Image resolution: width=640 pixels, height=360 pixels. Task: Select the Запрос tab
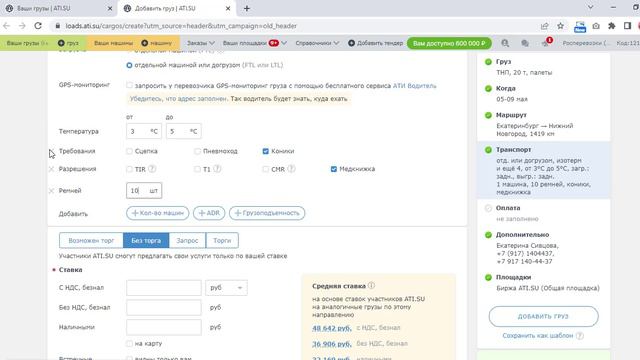point(187,240)
